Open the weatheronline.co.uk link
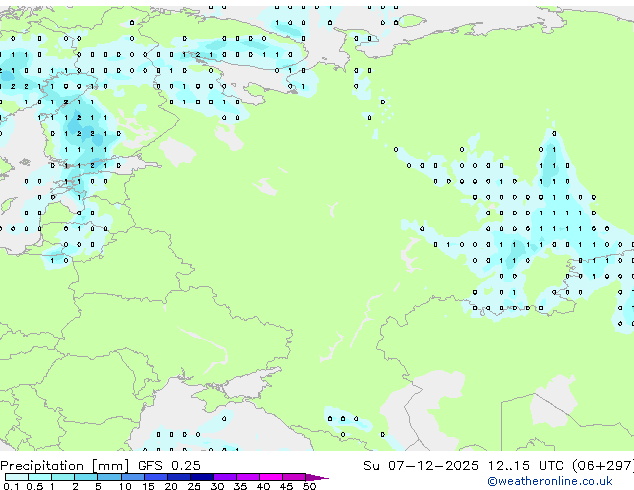Image resolution: width=634 pixels, height=490 pixels. click(550, 481)
